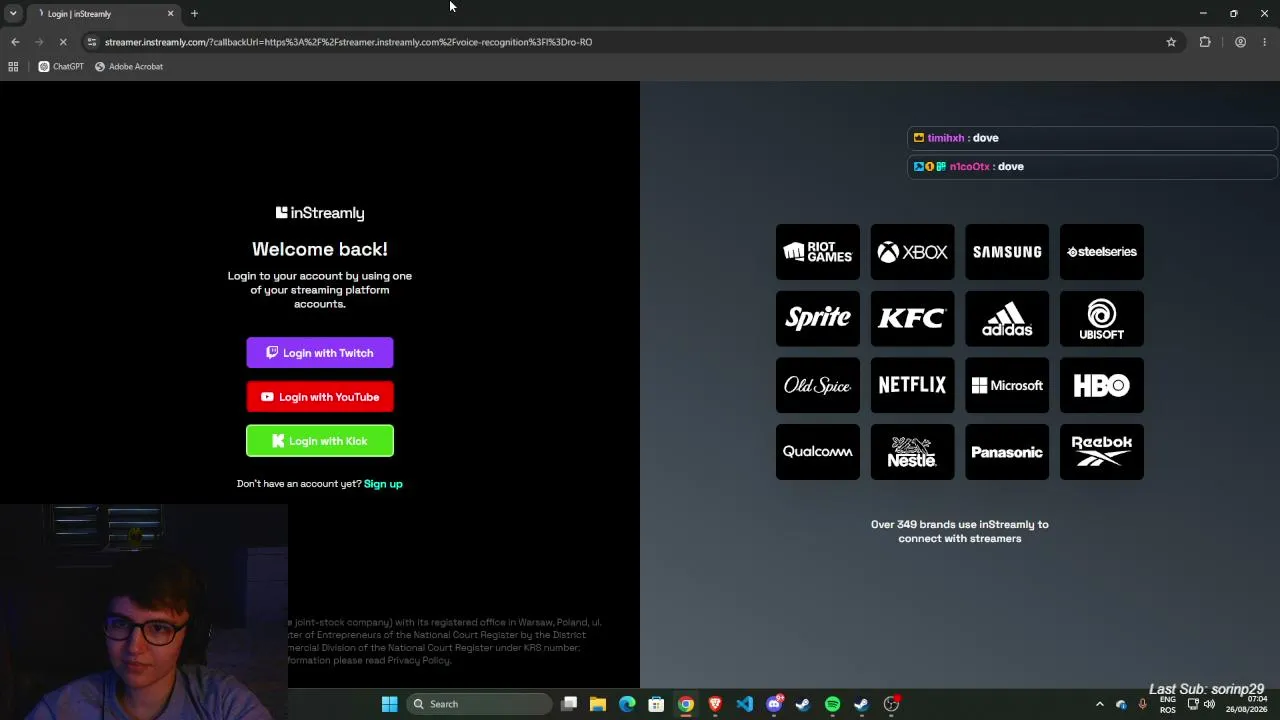Select the Xbox brand tile
Image resolution: width=1280 pixels, height=720 pixels.
pyautogui.click(x=912, y=252)
